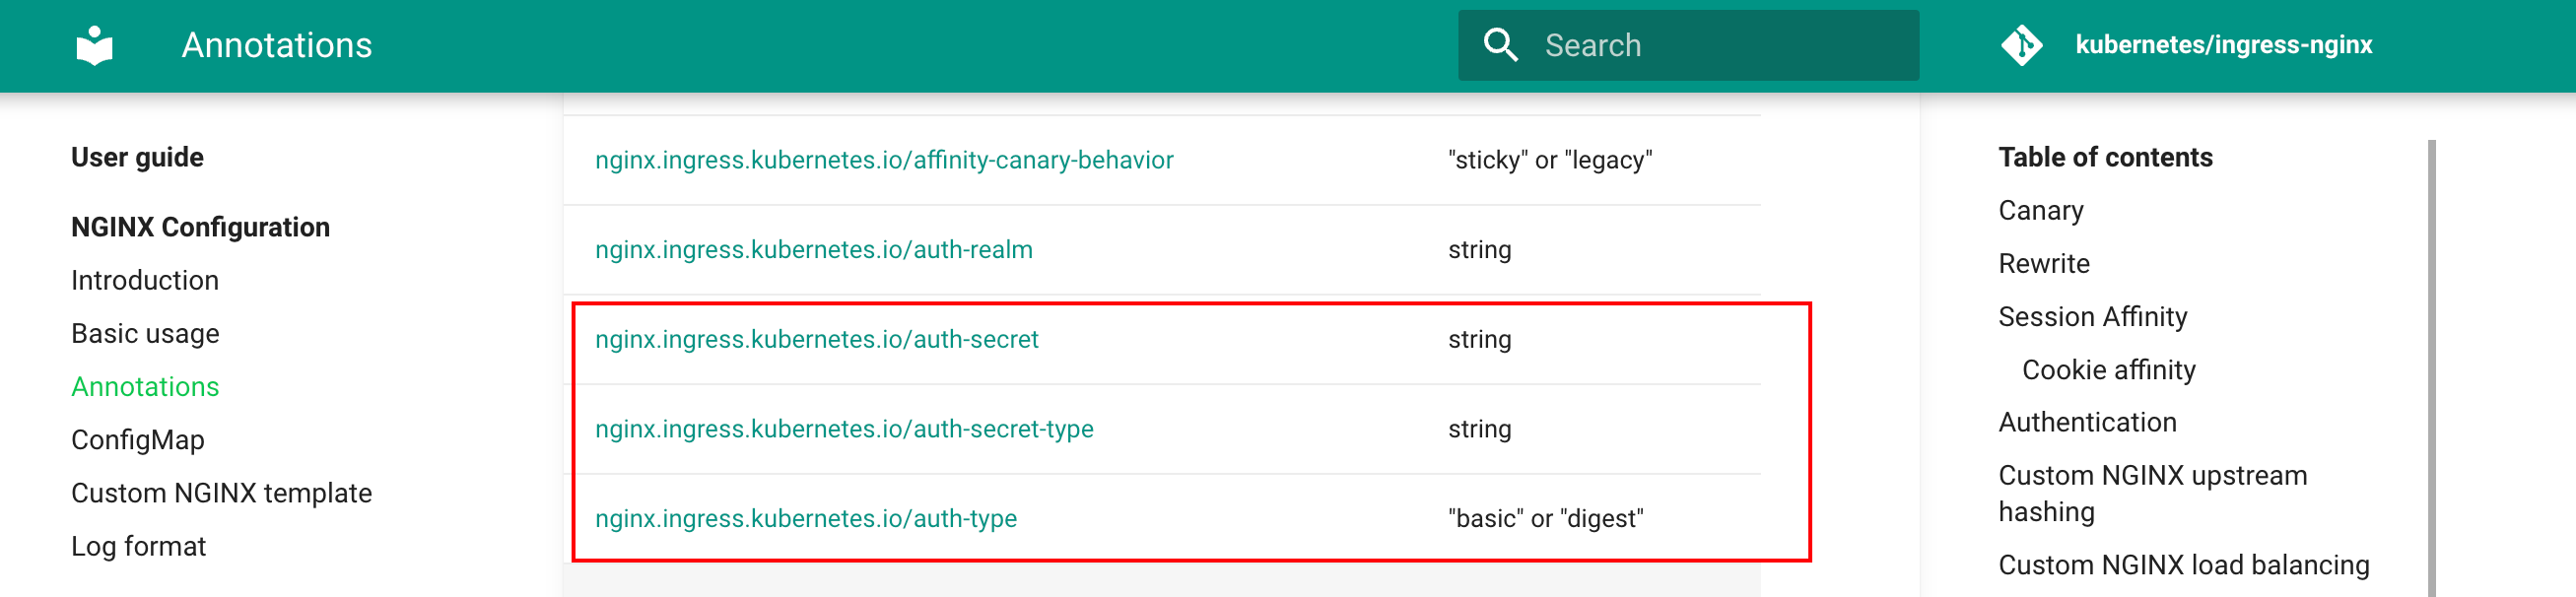Open the affinity-canary-behavior annotation link
The width and height of the screenshot is (2576, 597).
point(884,160)
